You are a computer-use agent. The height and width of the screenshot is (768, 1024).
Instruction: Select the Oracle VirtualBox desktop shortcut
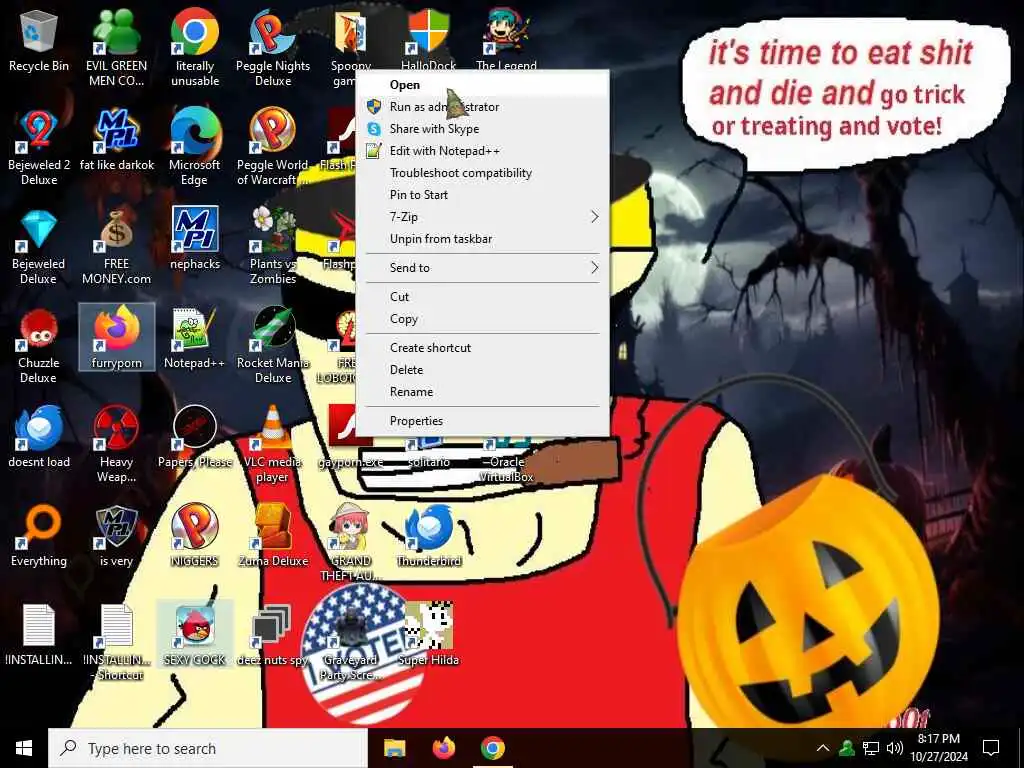coord(507,460)
